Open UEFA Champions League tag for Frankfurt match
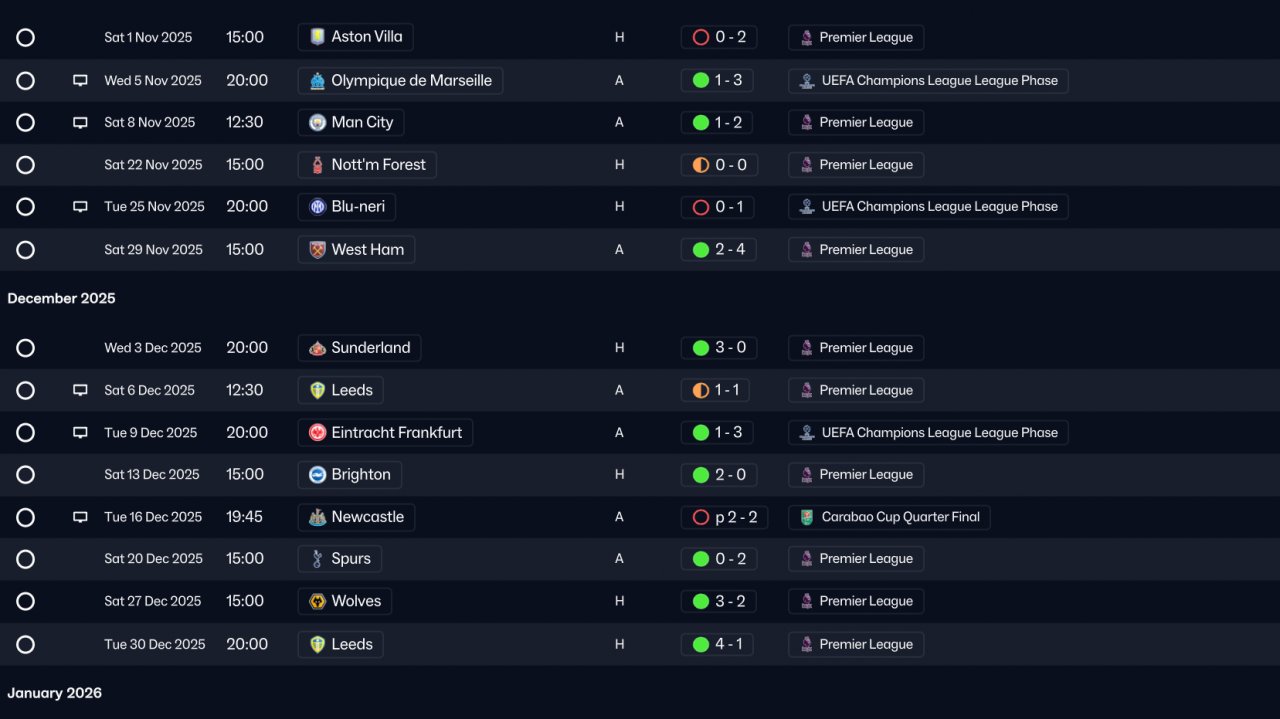Viewport: 1280px width, 719px height. (928, 433)
